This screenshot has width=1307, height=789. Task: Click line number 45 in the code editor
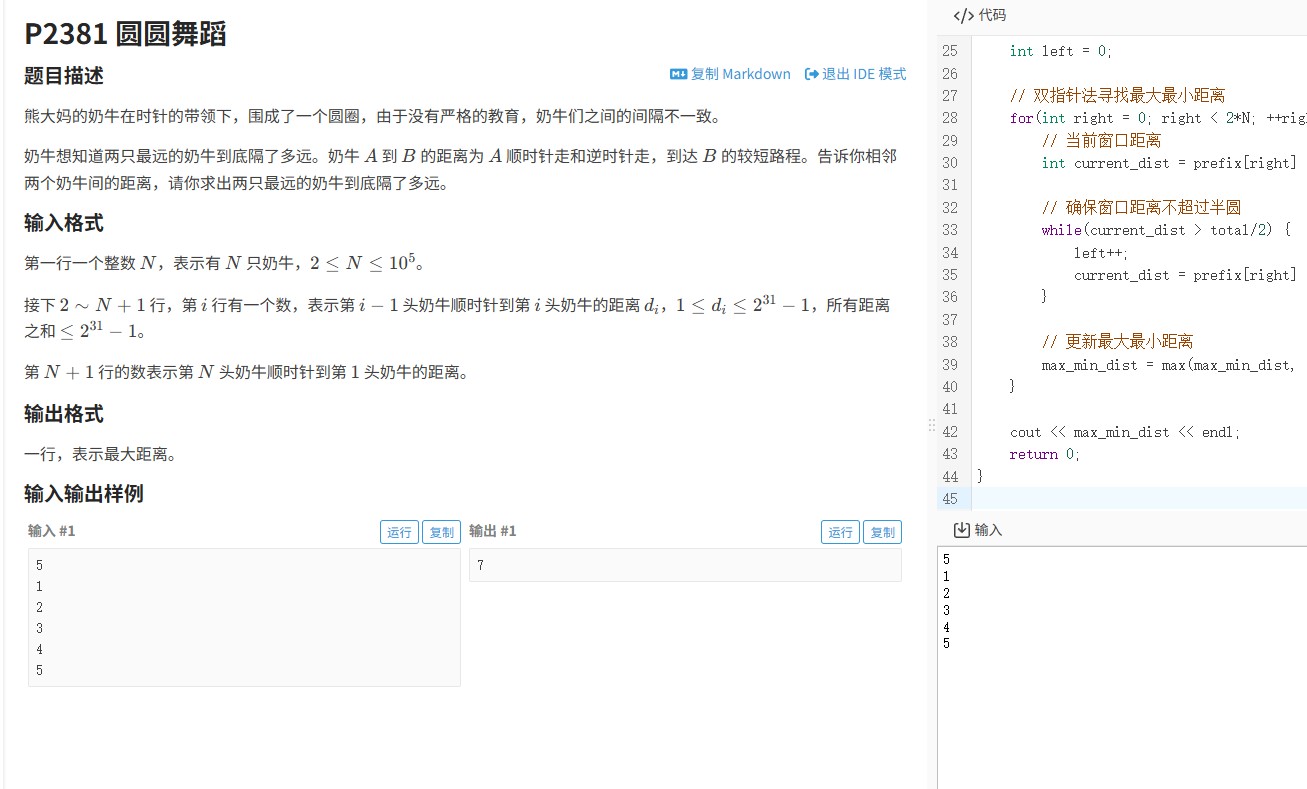click(950, 498)
